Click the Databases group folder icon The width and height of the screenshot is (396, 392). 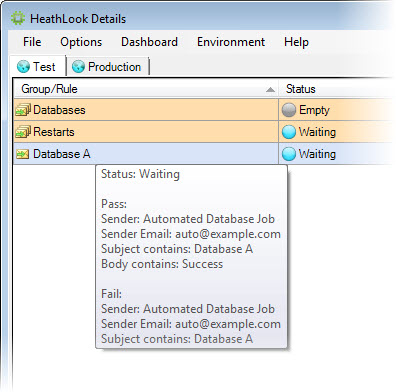pos(23,110)
